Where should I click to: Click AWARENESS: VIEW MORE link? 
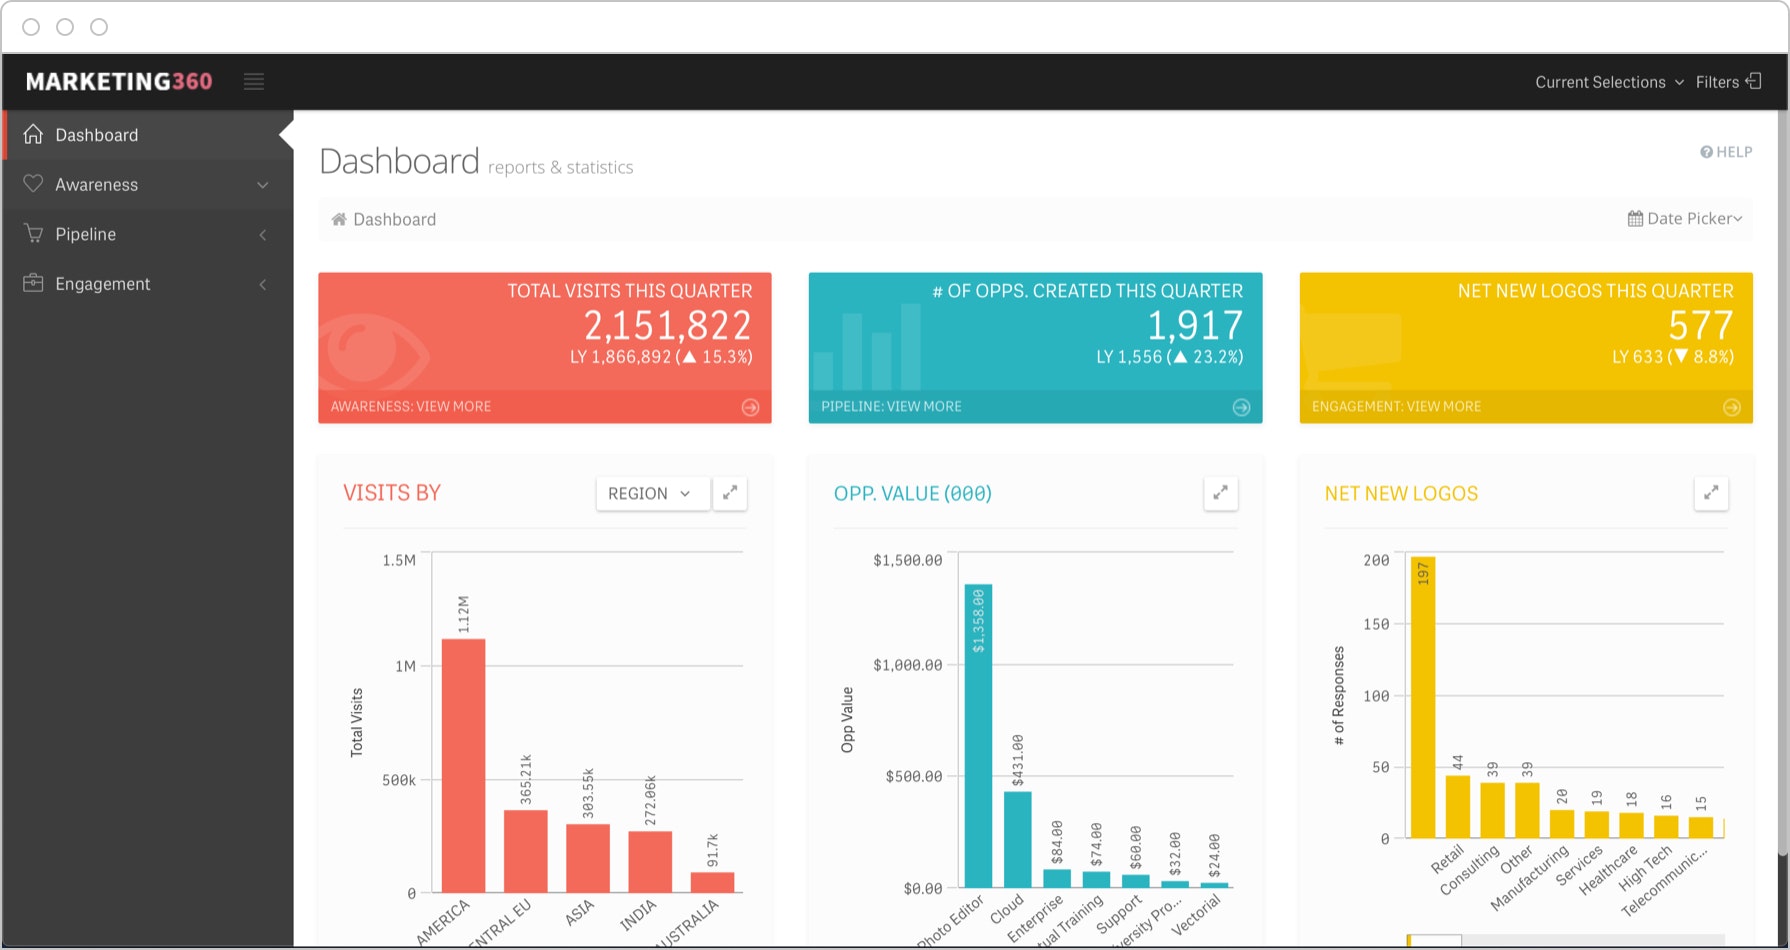[411, 407]
